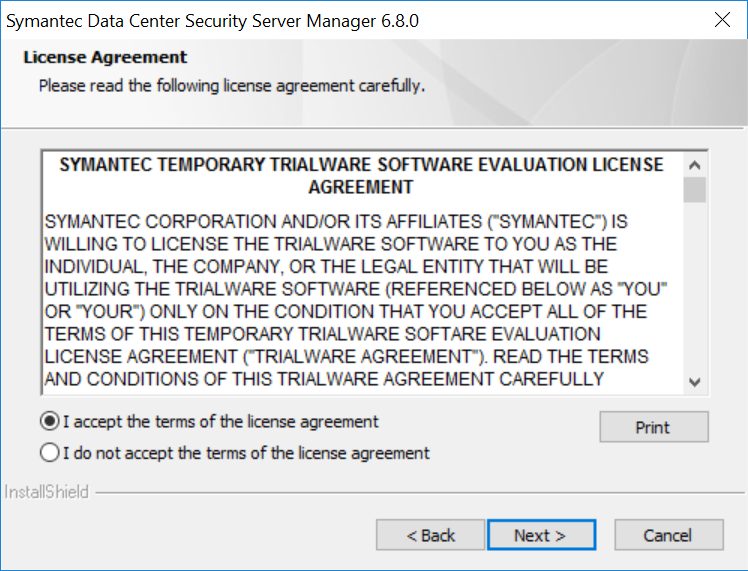Click the trialware agreement title in the text box
The height and width of the screenshot is (571, 748).
point(361,175)
